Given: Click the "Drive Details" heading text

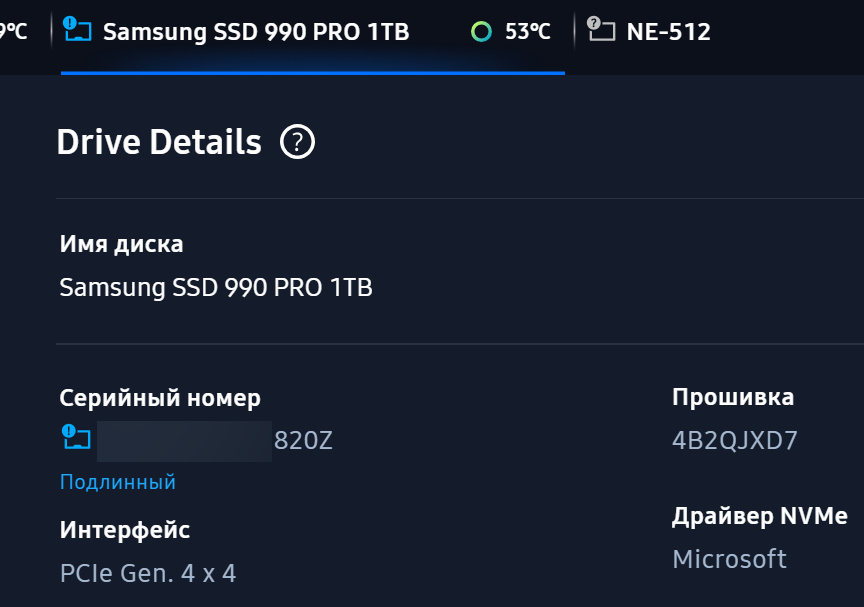Looking at the screenshot, I should 159,143.
